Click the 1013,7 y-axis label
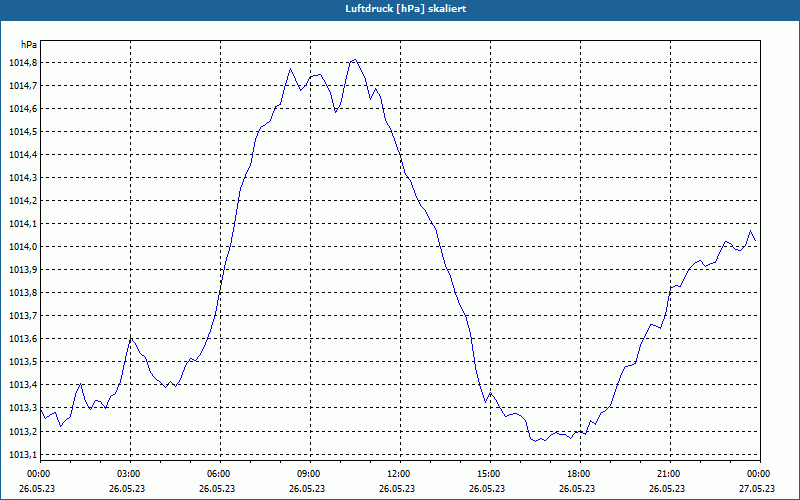 click(x=23, y=316)
